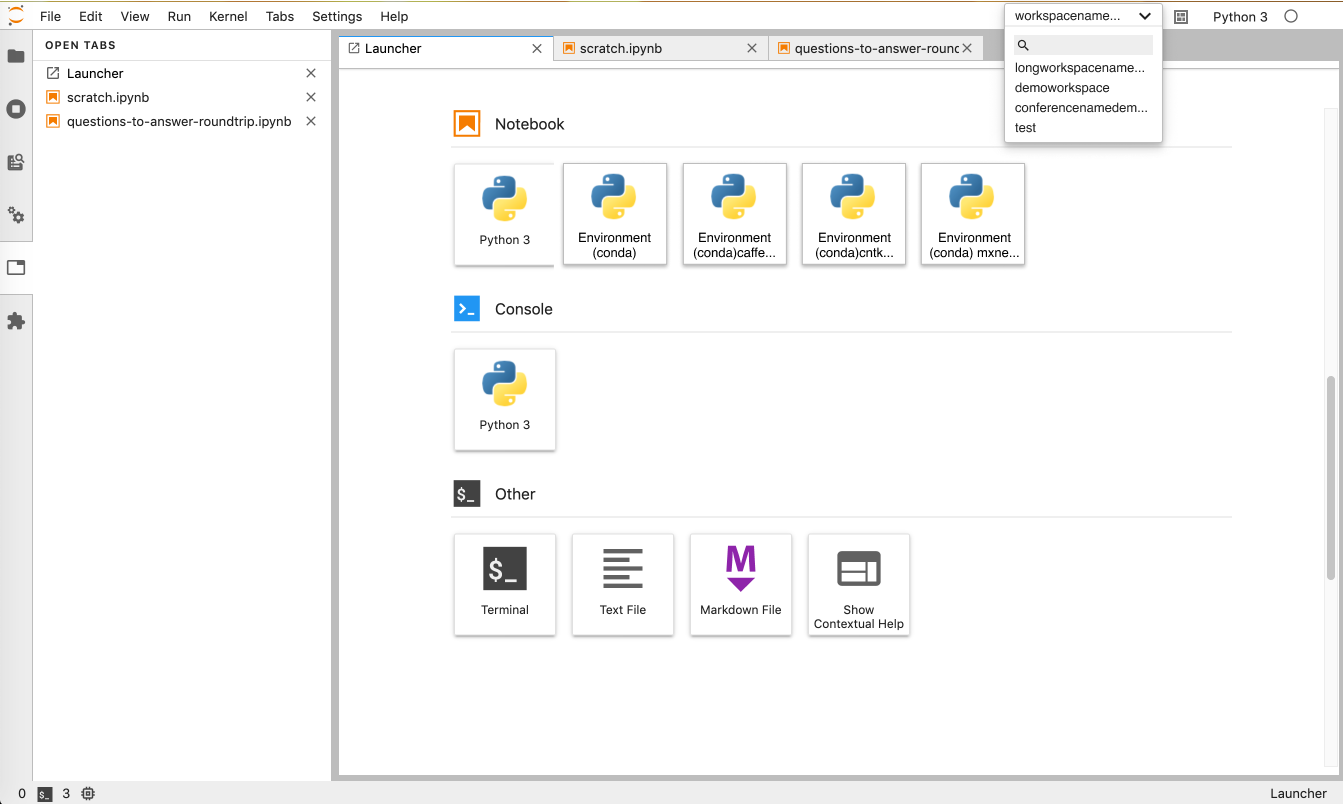Open the File menu
The image size is (1343, 804).
coord(50,16)
